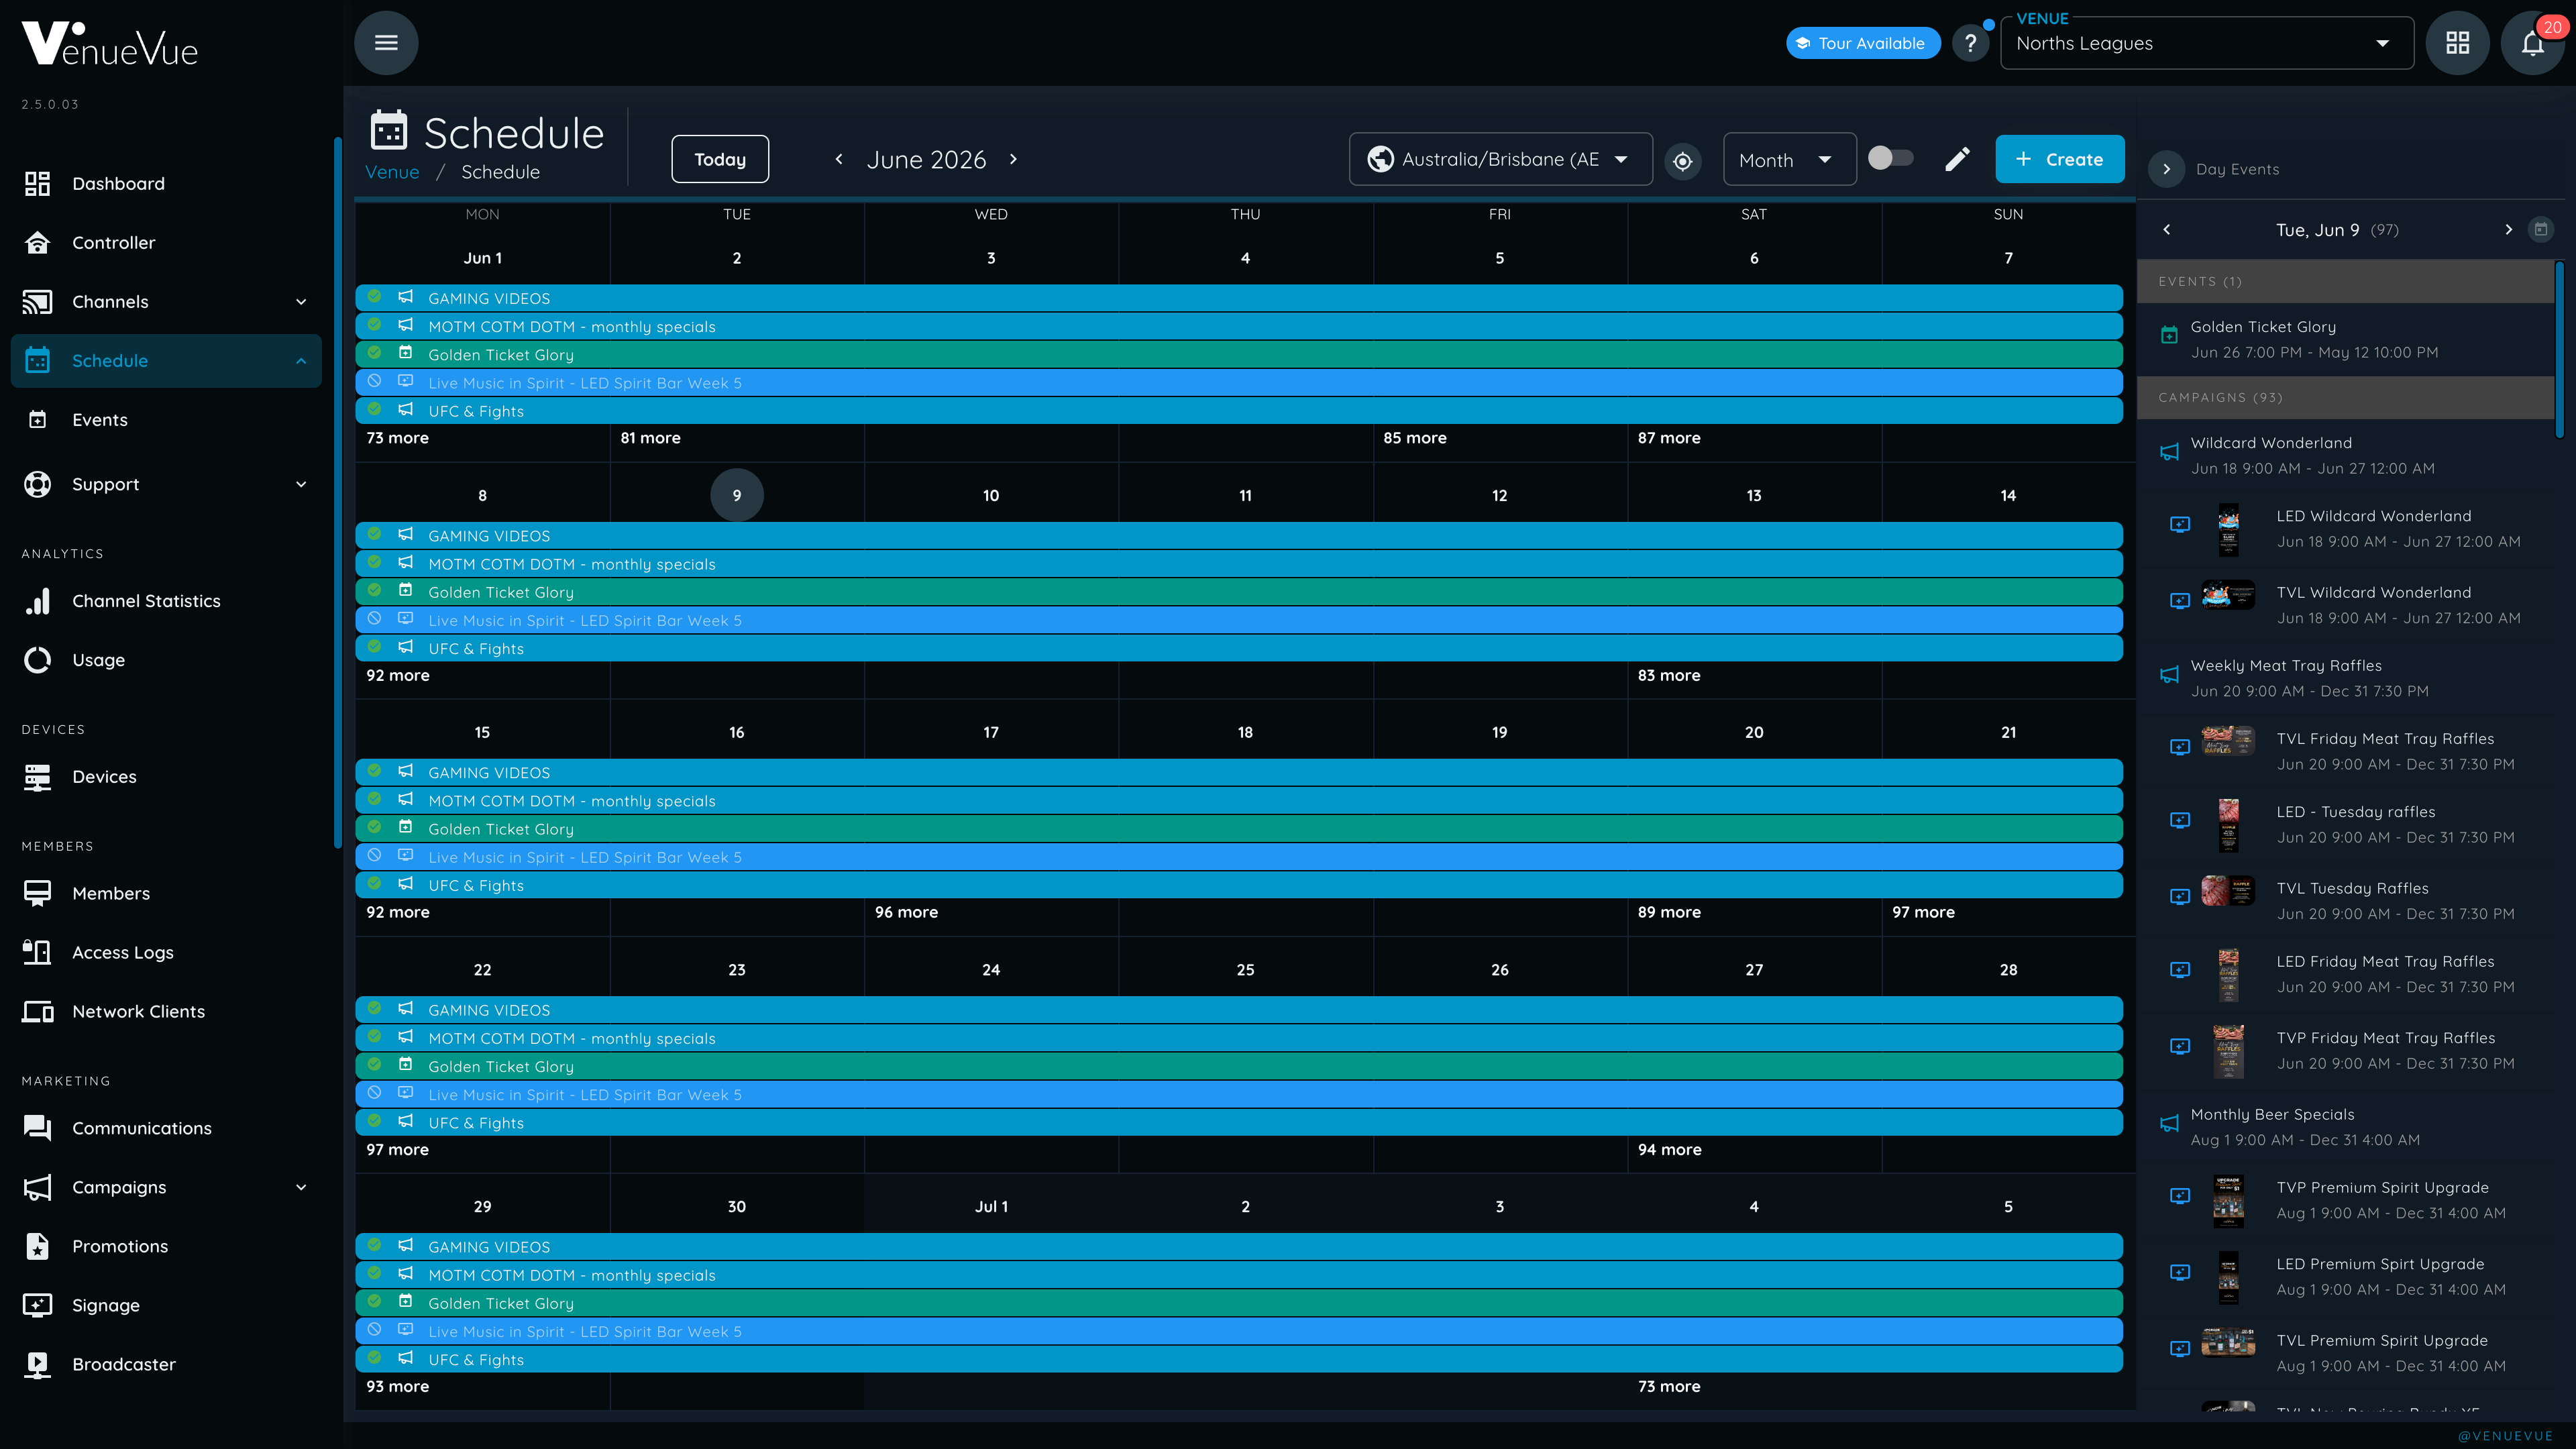The width and height of the screenshot is (2576, 1449).
Task: Expand the Campaigns sidebar menu
Action: pos(301,1188)
